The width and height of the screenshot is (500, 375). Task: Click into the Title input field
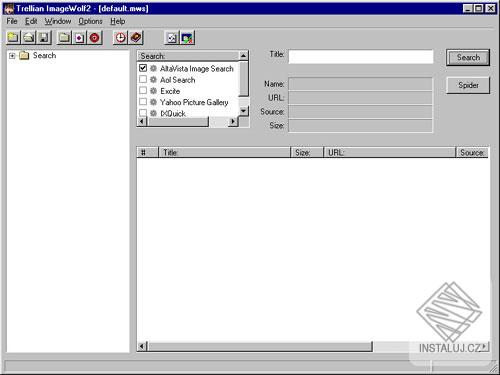coord(361,57)
